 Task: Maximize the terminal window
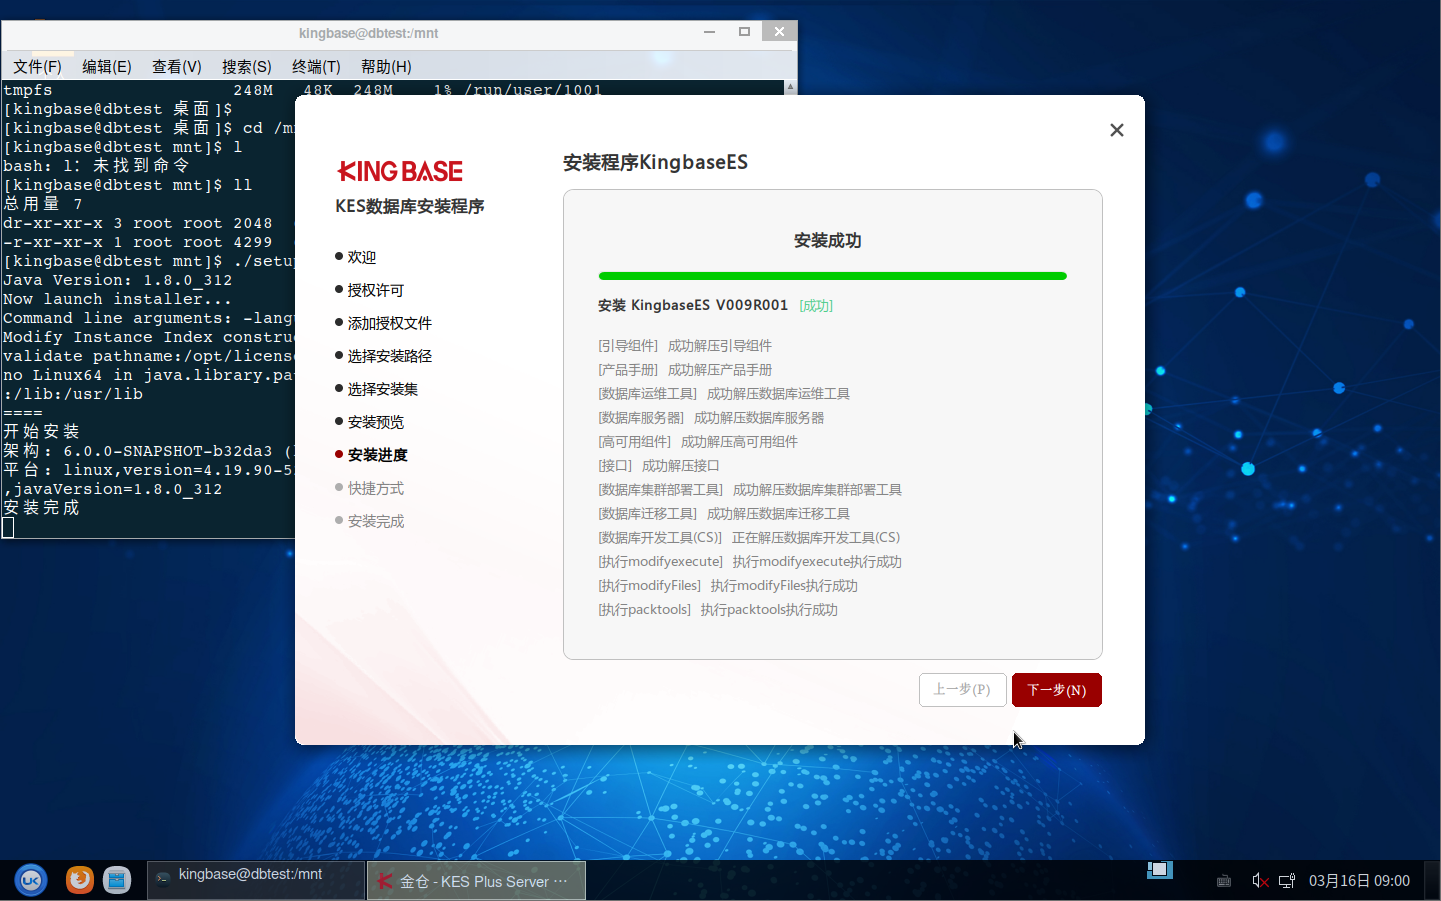(x=744, y=32)
